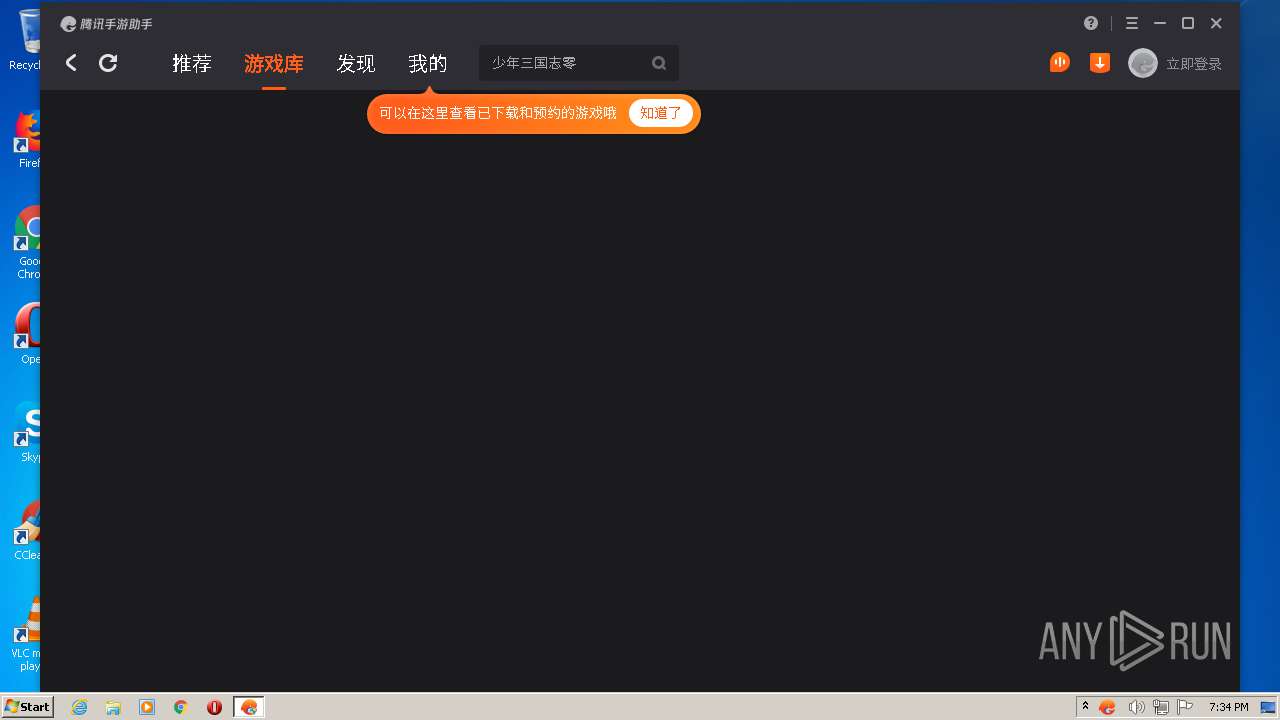Close the 腾讯手游助手 window

coord(1216,23)
